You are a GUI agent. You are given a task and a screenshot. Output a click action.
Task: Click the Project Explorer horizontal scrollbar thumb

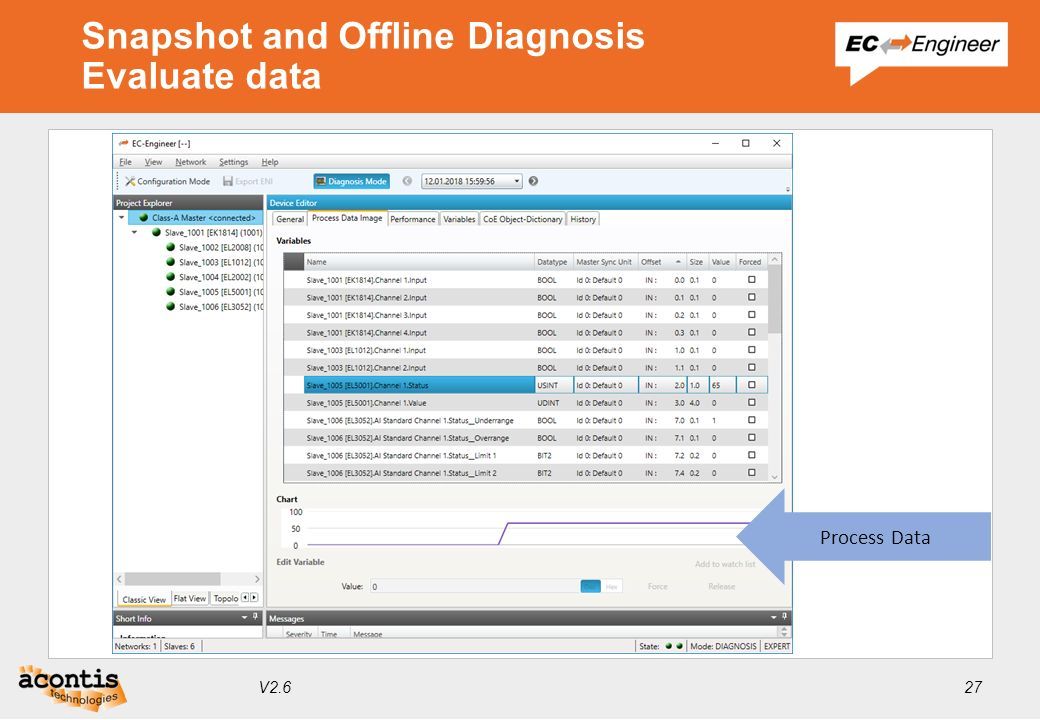[x=173, y=579]
